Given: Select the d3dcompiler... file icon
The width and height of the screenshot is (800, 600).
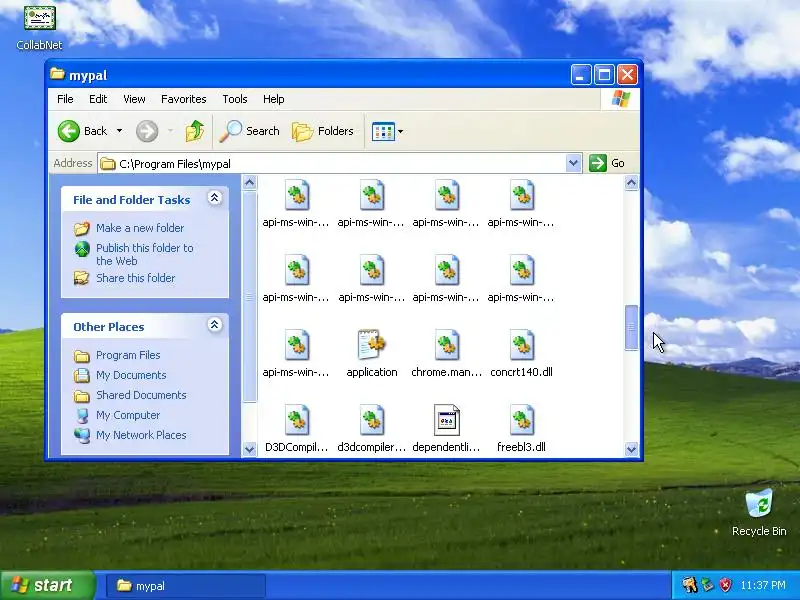Looking at the screenshot, I should 371,419.
